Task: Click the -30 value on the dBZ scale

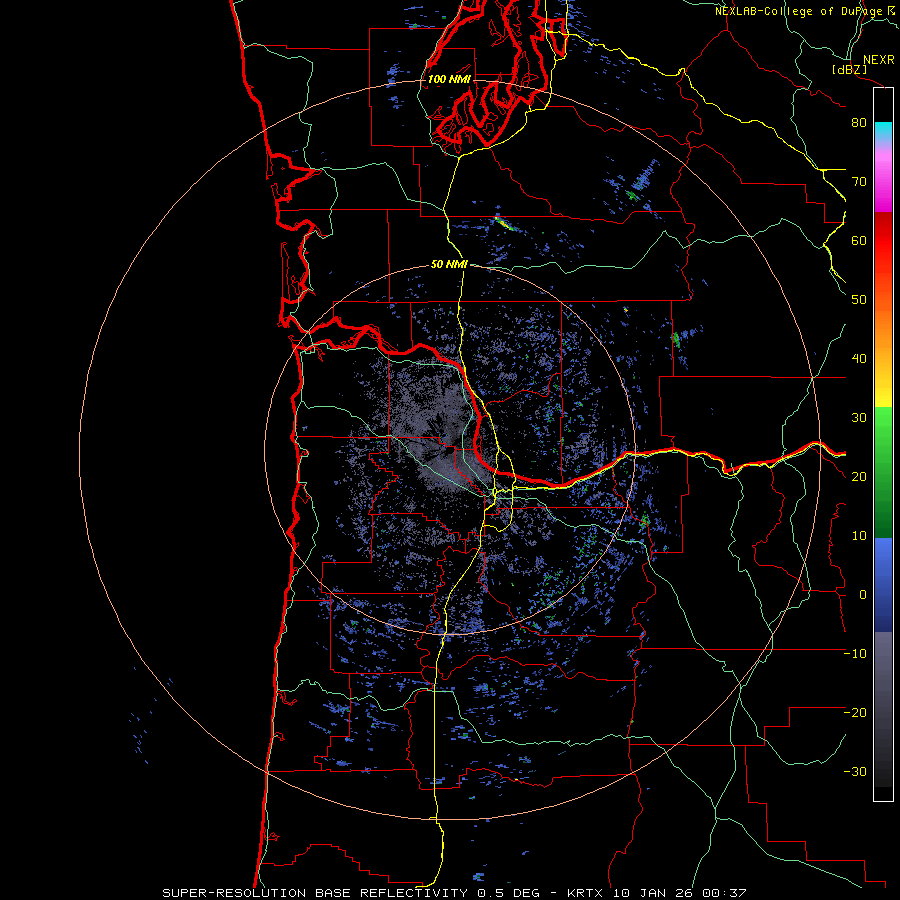Action: (855, 772)
